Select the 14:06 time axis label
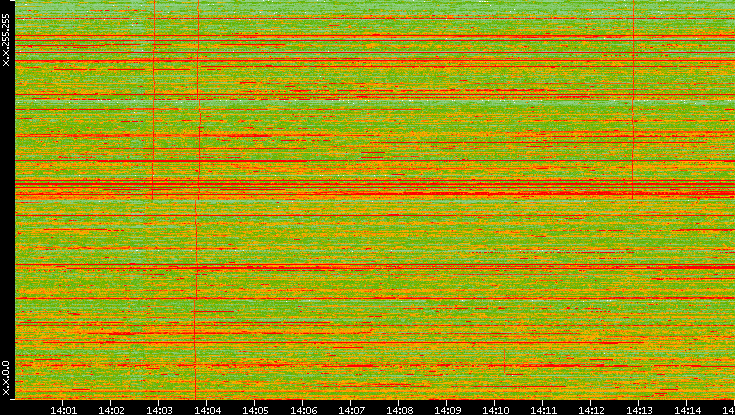The width and height of the screenshot is (735, 415). pos(303,410)
